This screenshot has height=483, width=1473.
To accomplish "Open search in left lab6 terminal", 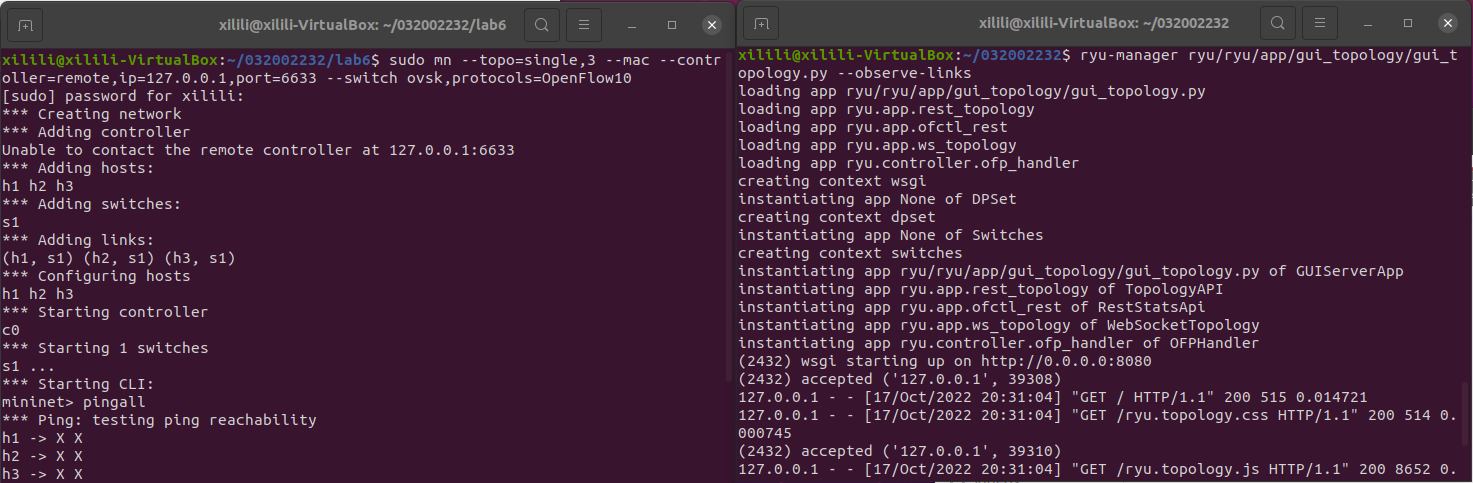I will coord(541,24).
